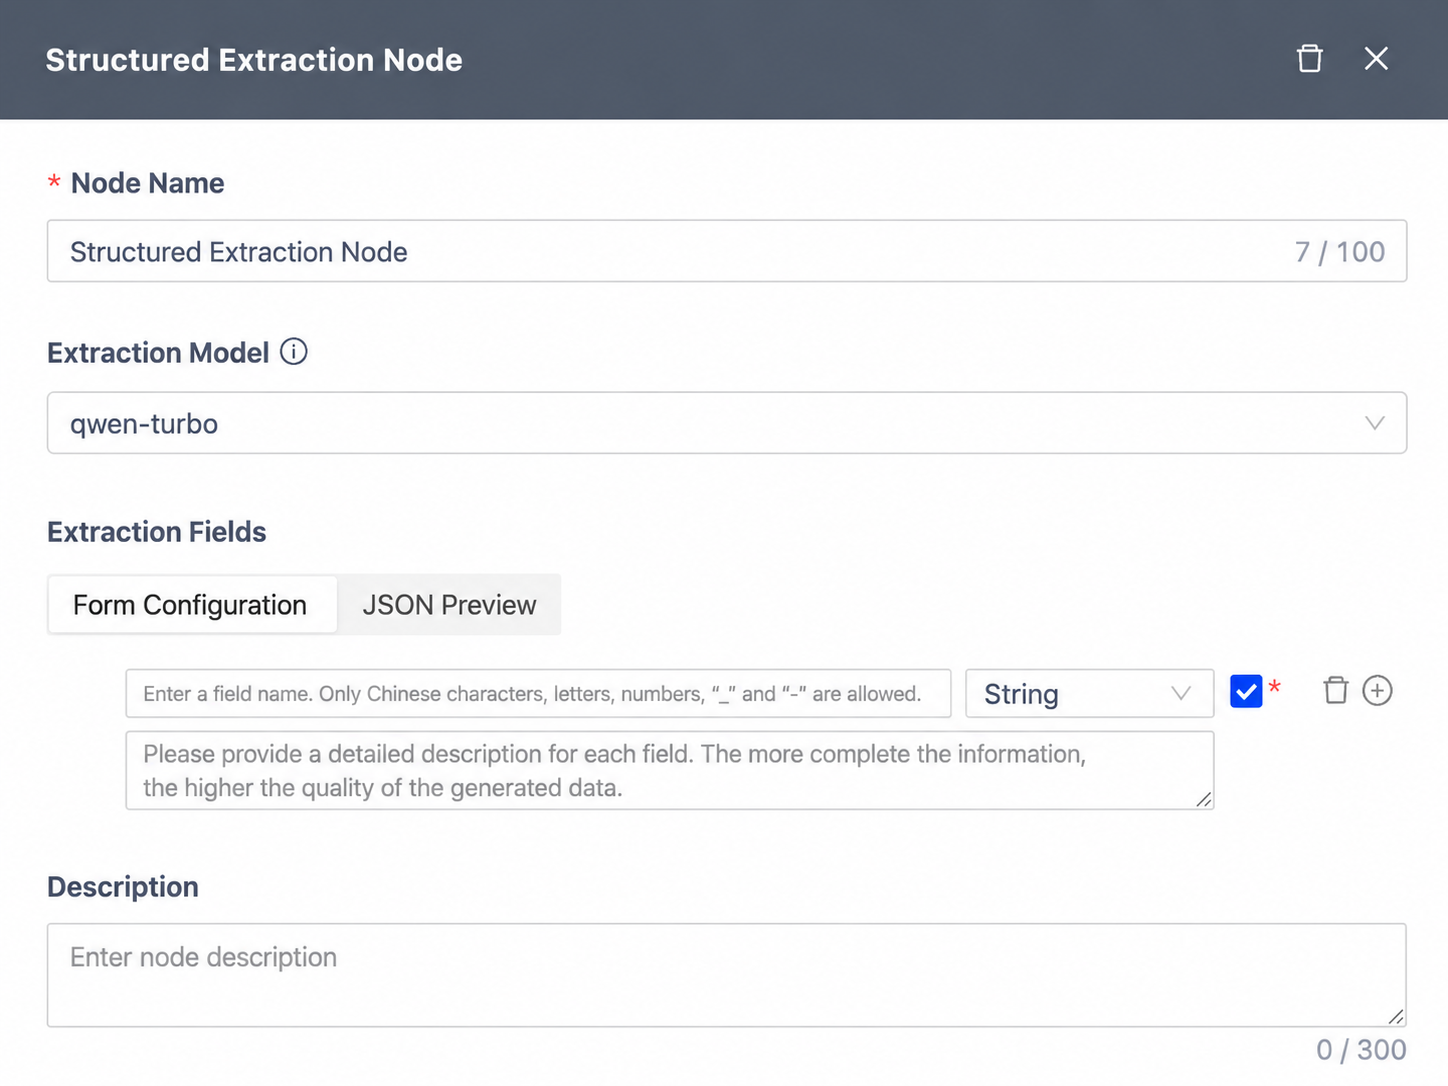Screen dimensions: 1448x1086
Task: Switch to the JSON Preview tab
Action: (449, 605)
